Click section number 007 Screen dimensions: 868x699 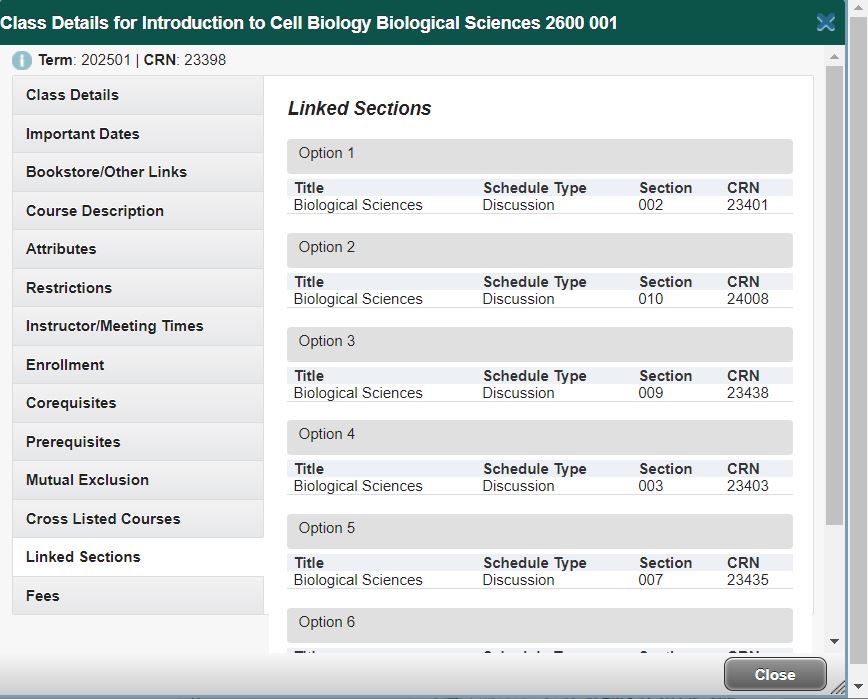pyautogui.click(x=650, y=580)
